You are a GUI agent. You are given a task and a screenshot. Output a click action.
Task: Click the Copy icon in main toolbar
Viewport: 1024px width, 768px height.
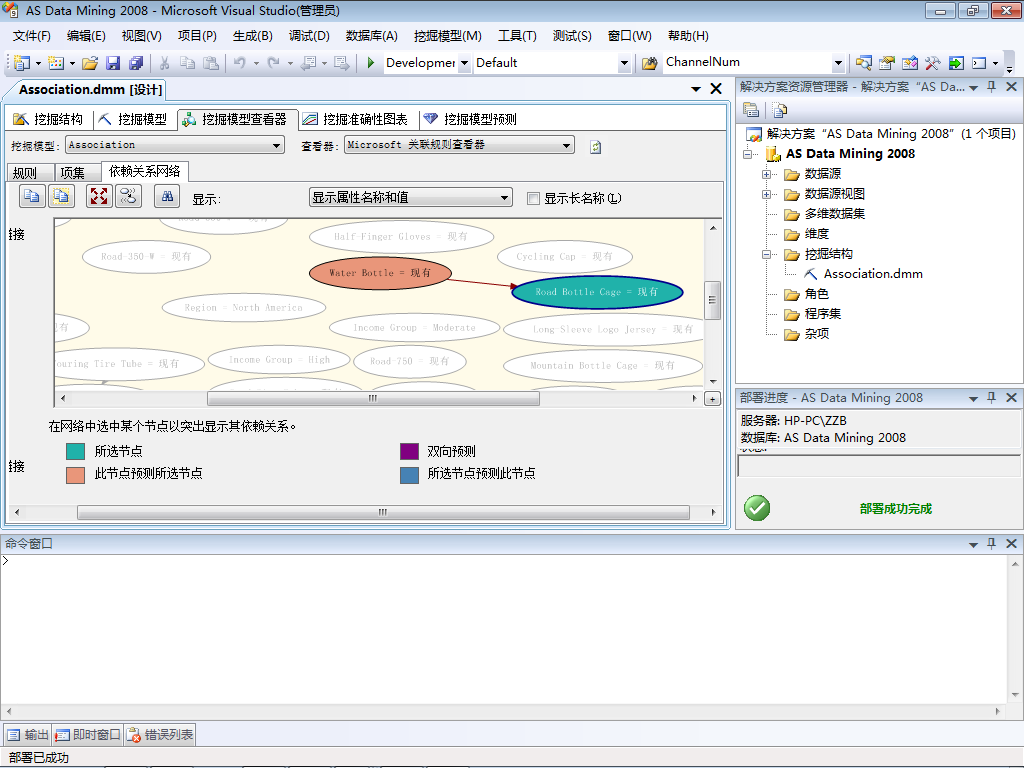tap(187, 63)
